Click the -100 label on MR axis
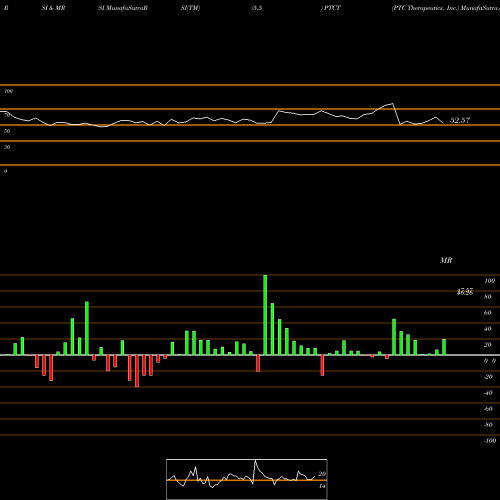 point(490,441)
